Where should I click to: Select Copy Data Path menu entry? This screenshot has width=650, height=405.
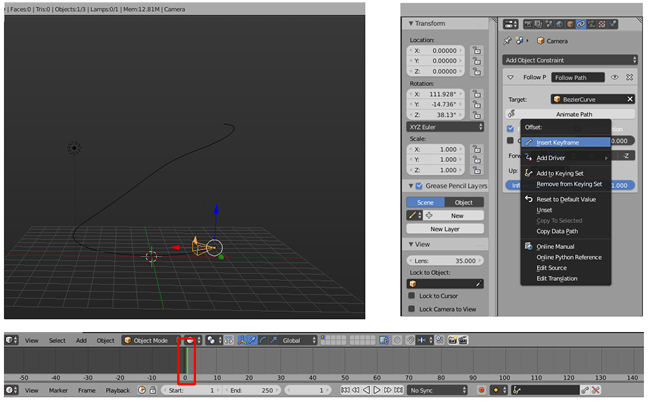click(x=557, y=231)
